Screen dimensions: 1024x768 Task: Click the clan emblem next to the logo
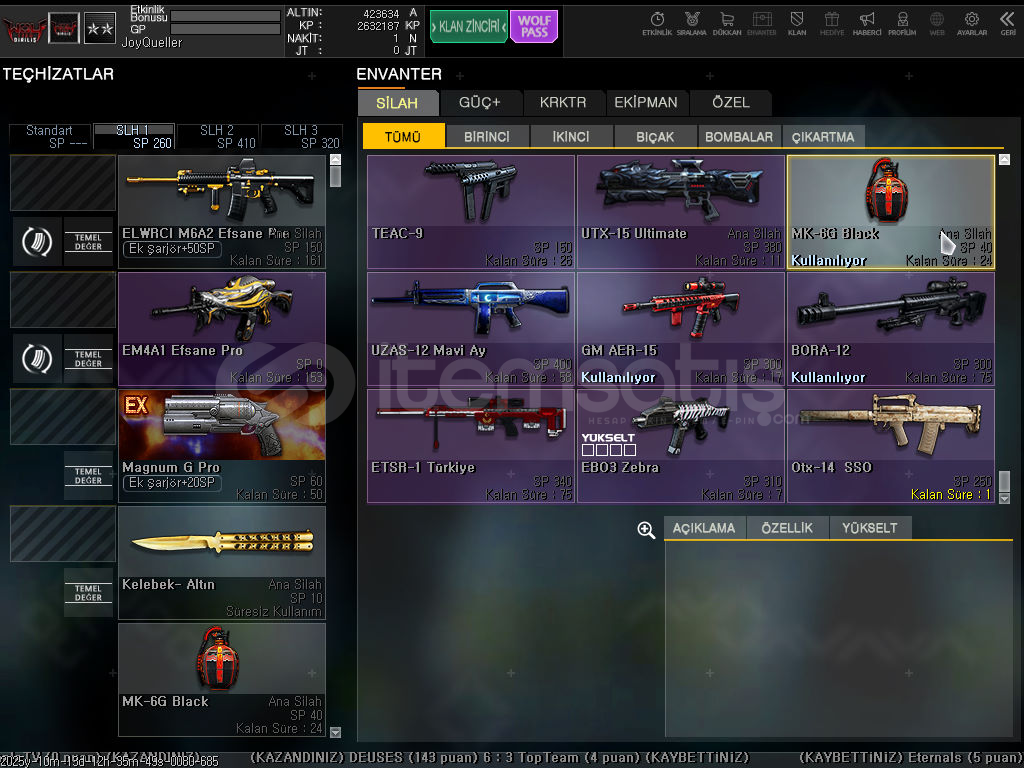(x=64, y=28)
